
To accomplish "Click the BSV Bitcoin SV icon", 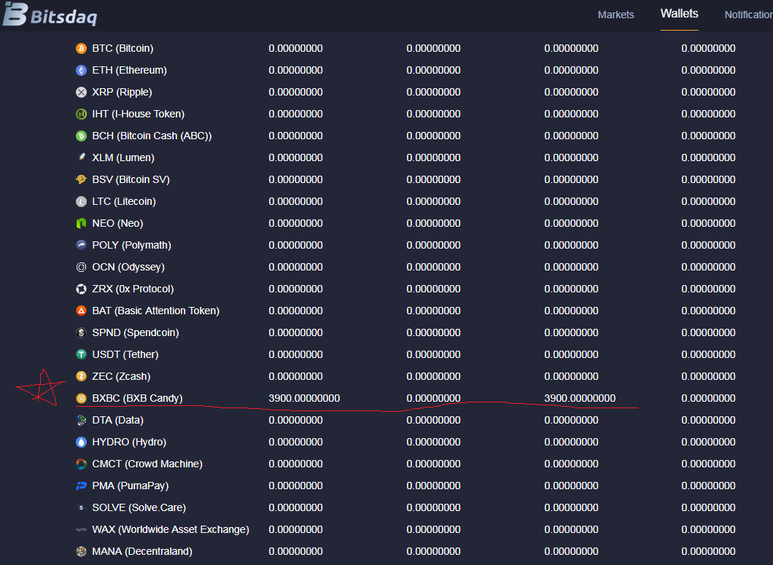I will click(81, 179).
